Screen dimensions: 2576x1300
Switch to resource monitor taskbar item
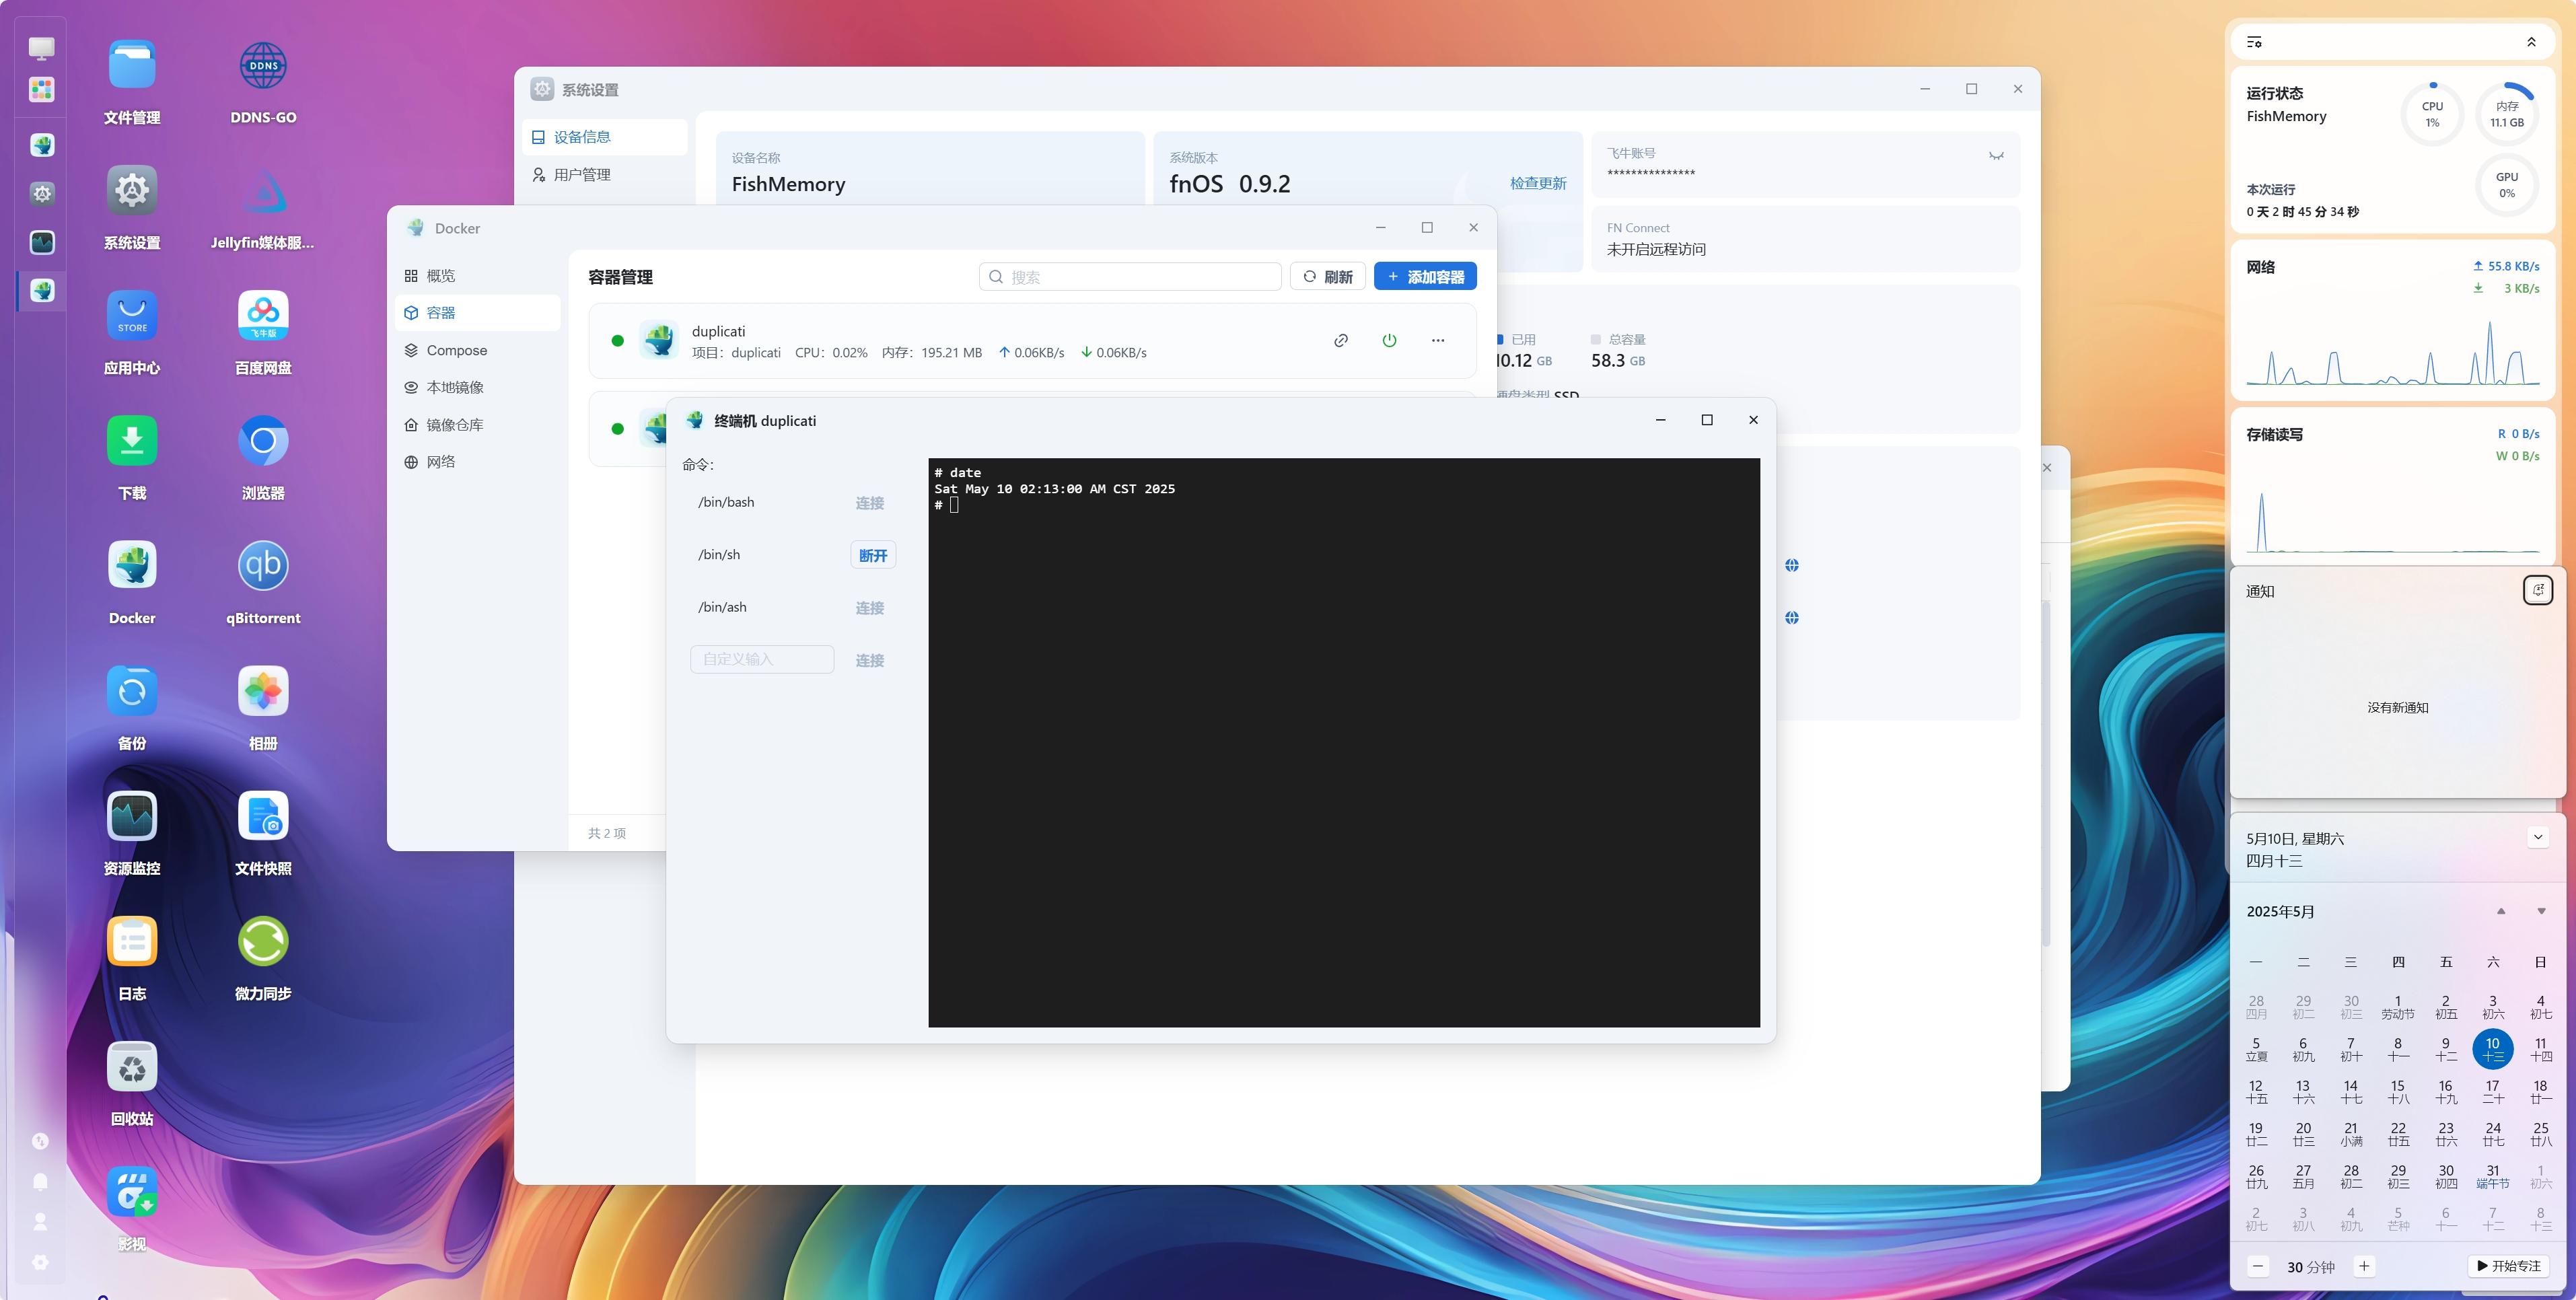click(42, 242)
